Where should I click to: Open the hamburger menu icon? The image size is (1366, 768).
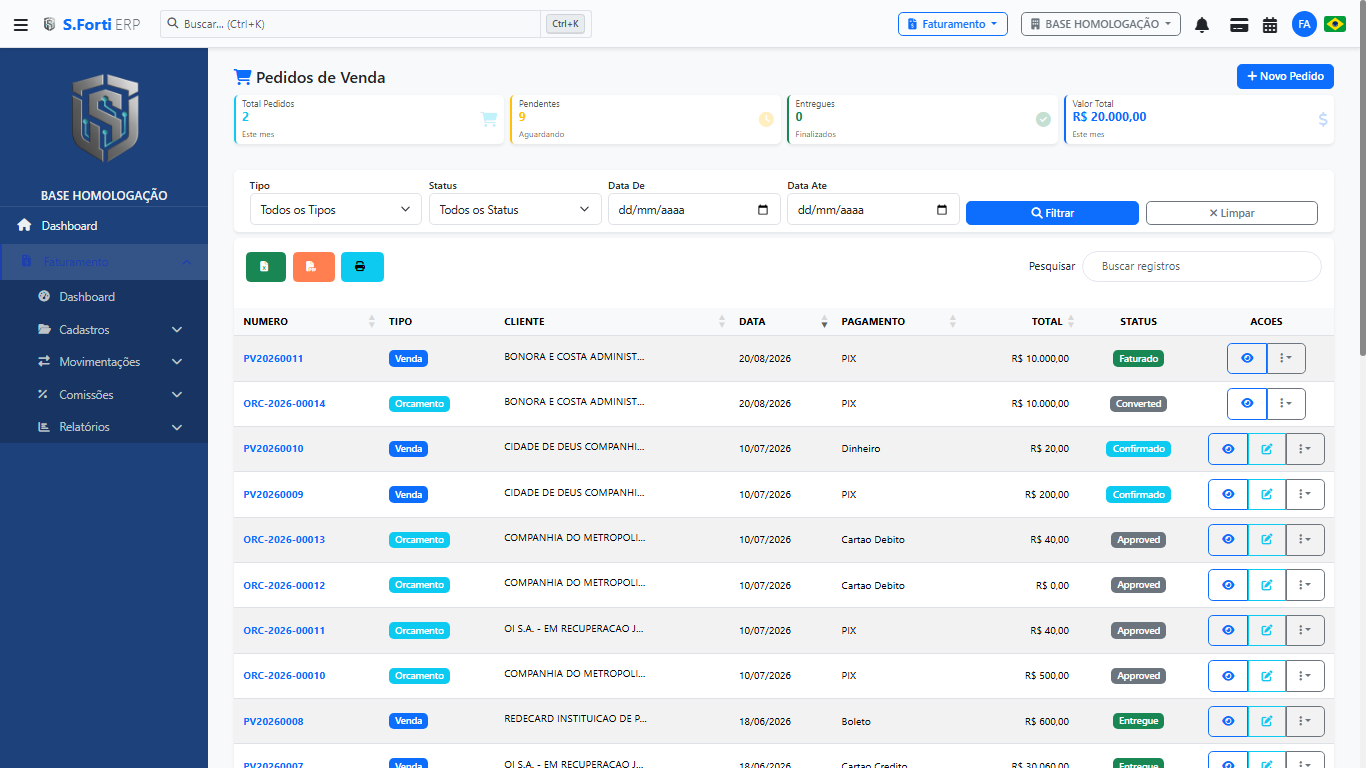(x=21, y=24)
